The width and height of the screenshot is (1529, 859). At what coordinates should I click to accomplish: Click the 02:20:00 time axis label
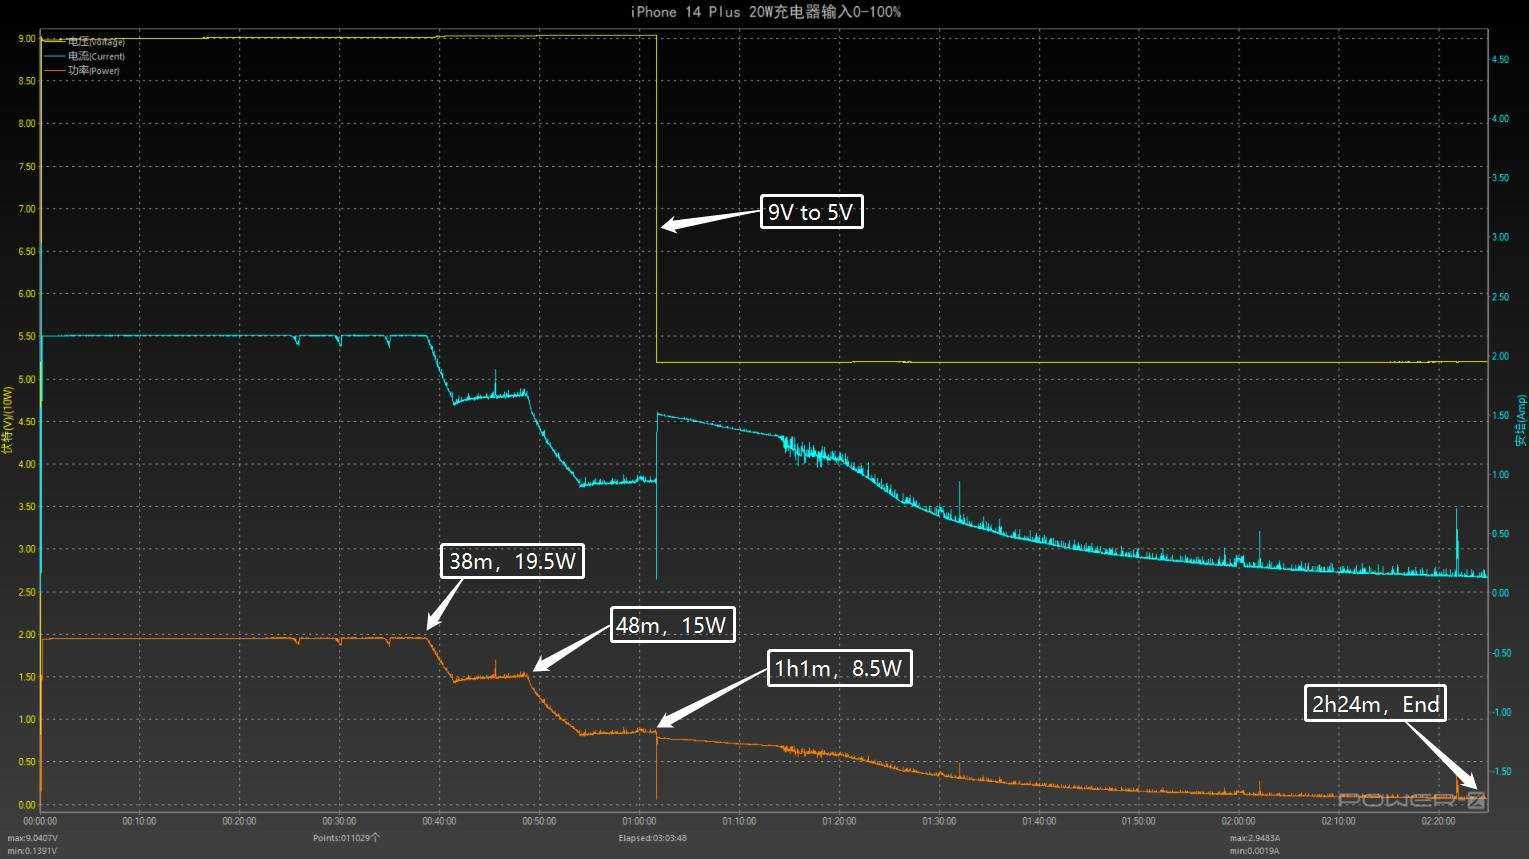pos(1438,821)
